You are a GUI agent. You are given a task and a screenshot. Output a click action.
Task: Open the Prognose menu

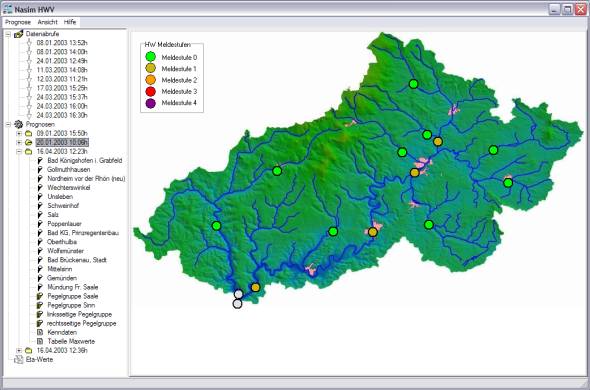click(x=18, y=22)
